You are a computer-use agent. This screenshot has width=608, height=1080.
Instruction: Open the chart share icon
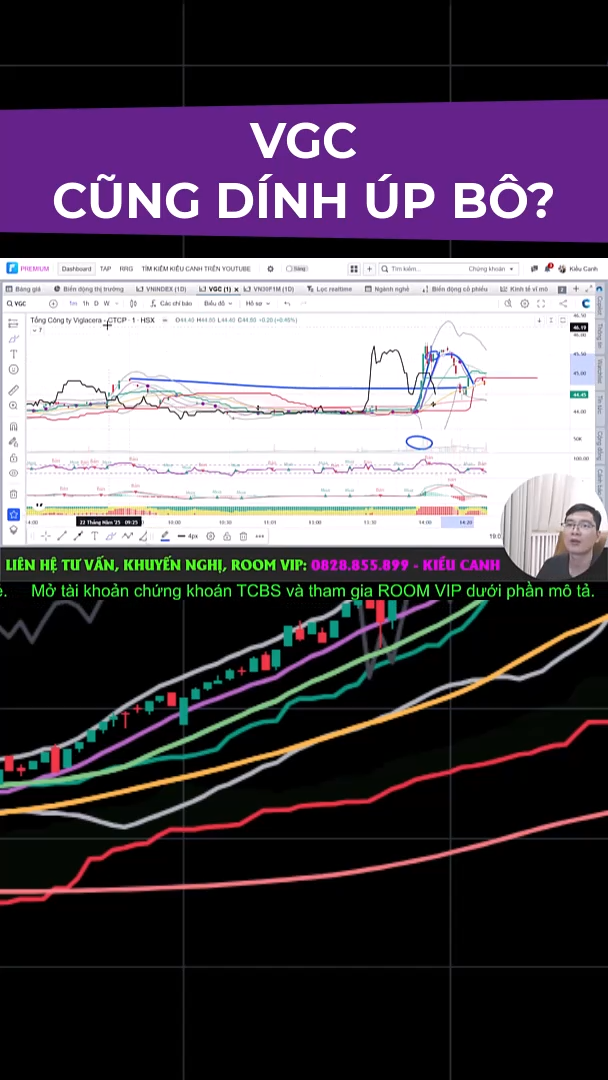click(563, 304)
